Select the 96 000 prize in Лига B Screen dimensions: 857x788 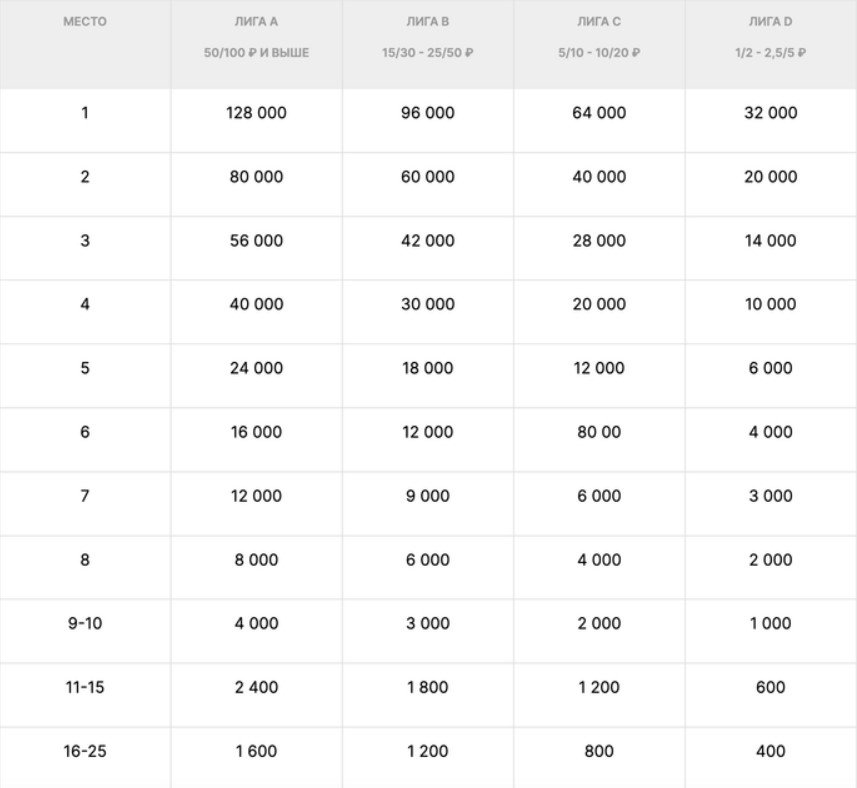point(428,113)
